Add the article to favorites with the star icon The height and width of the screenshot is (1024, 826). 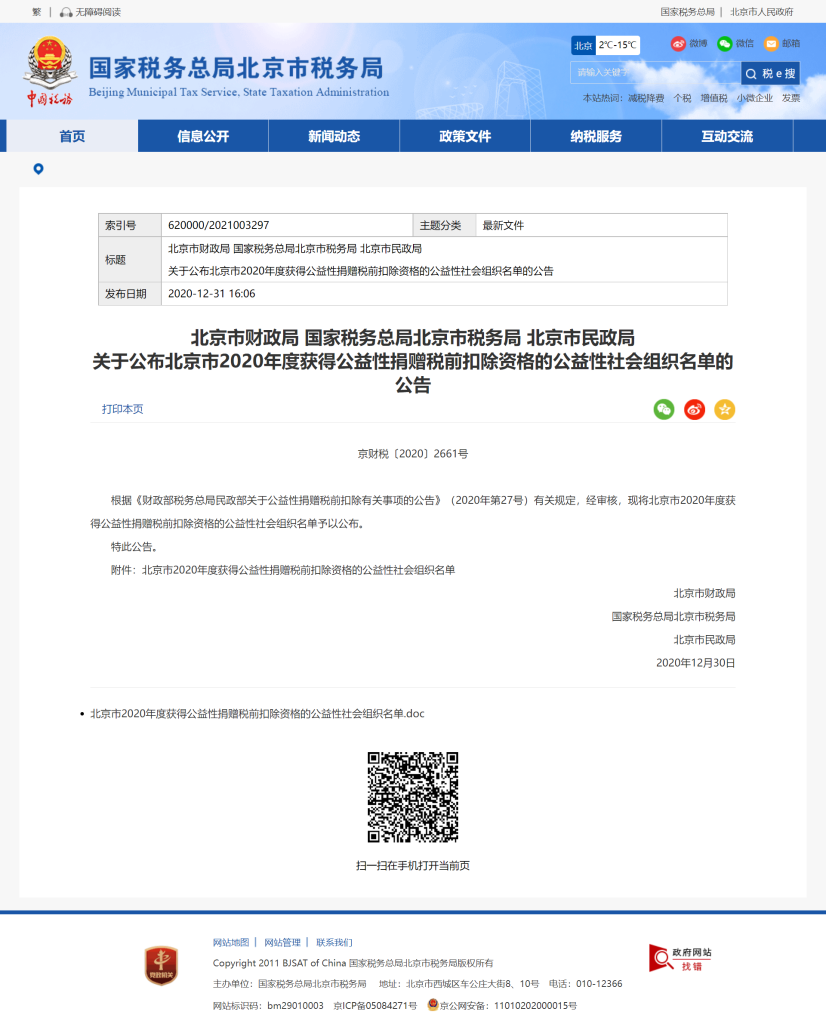click(x=724, y=409)
